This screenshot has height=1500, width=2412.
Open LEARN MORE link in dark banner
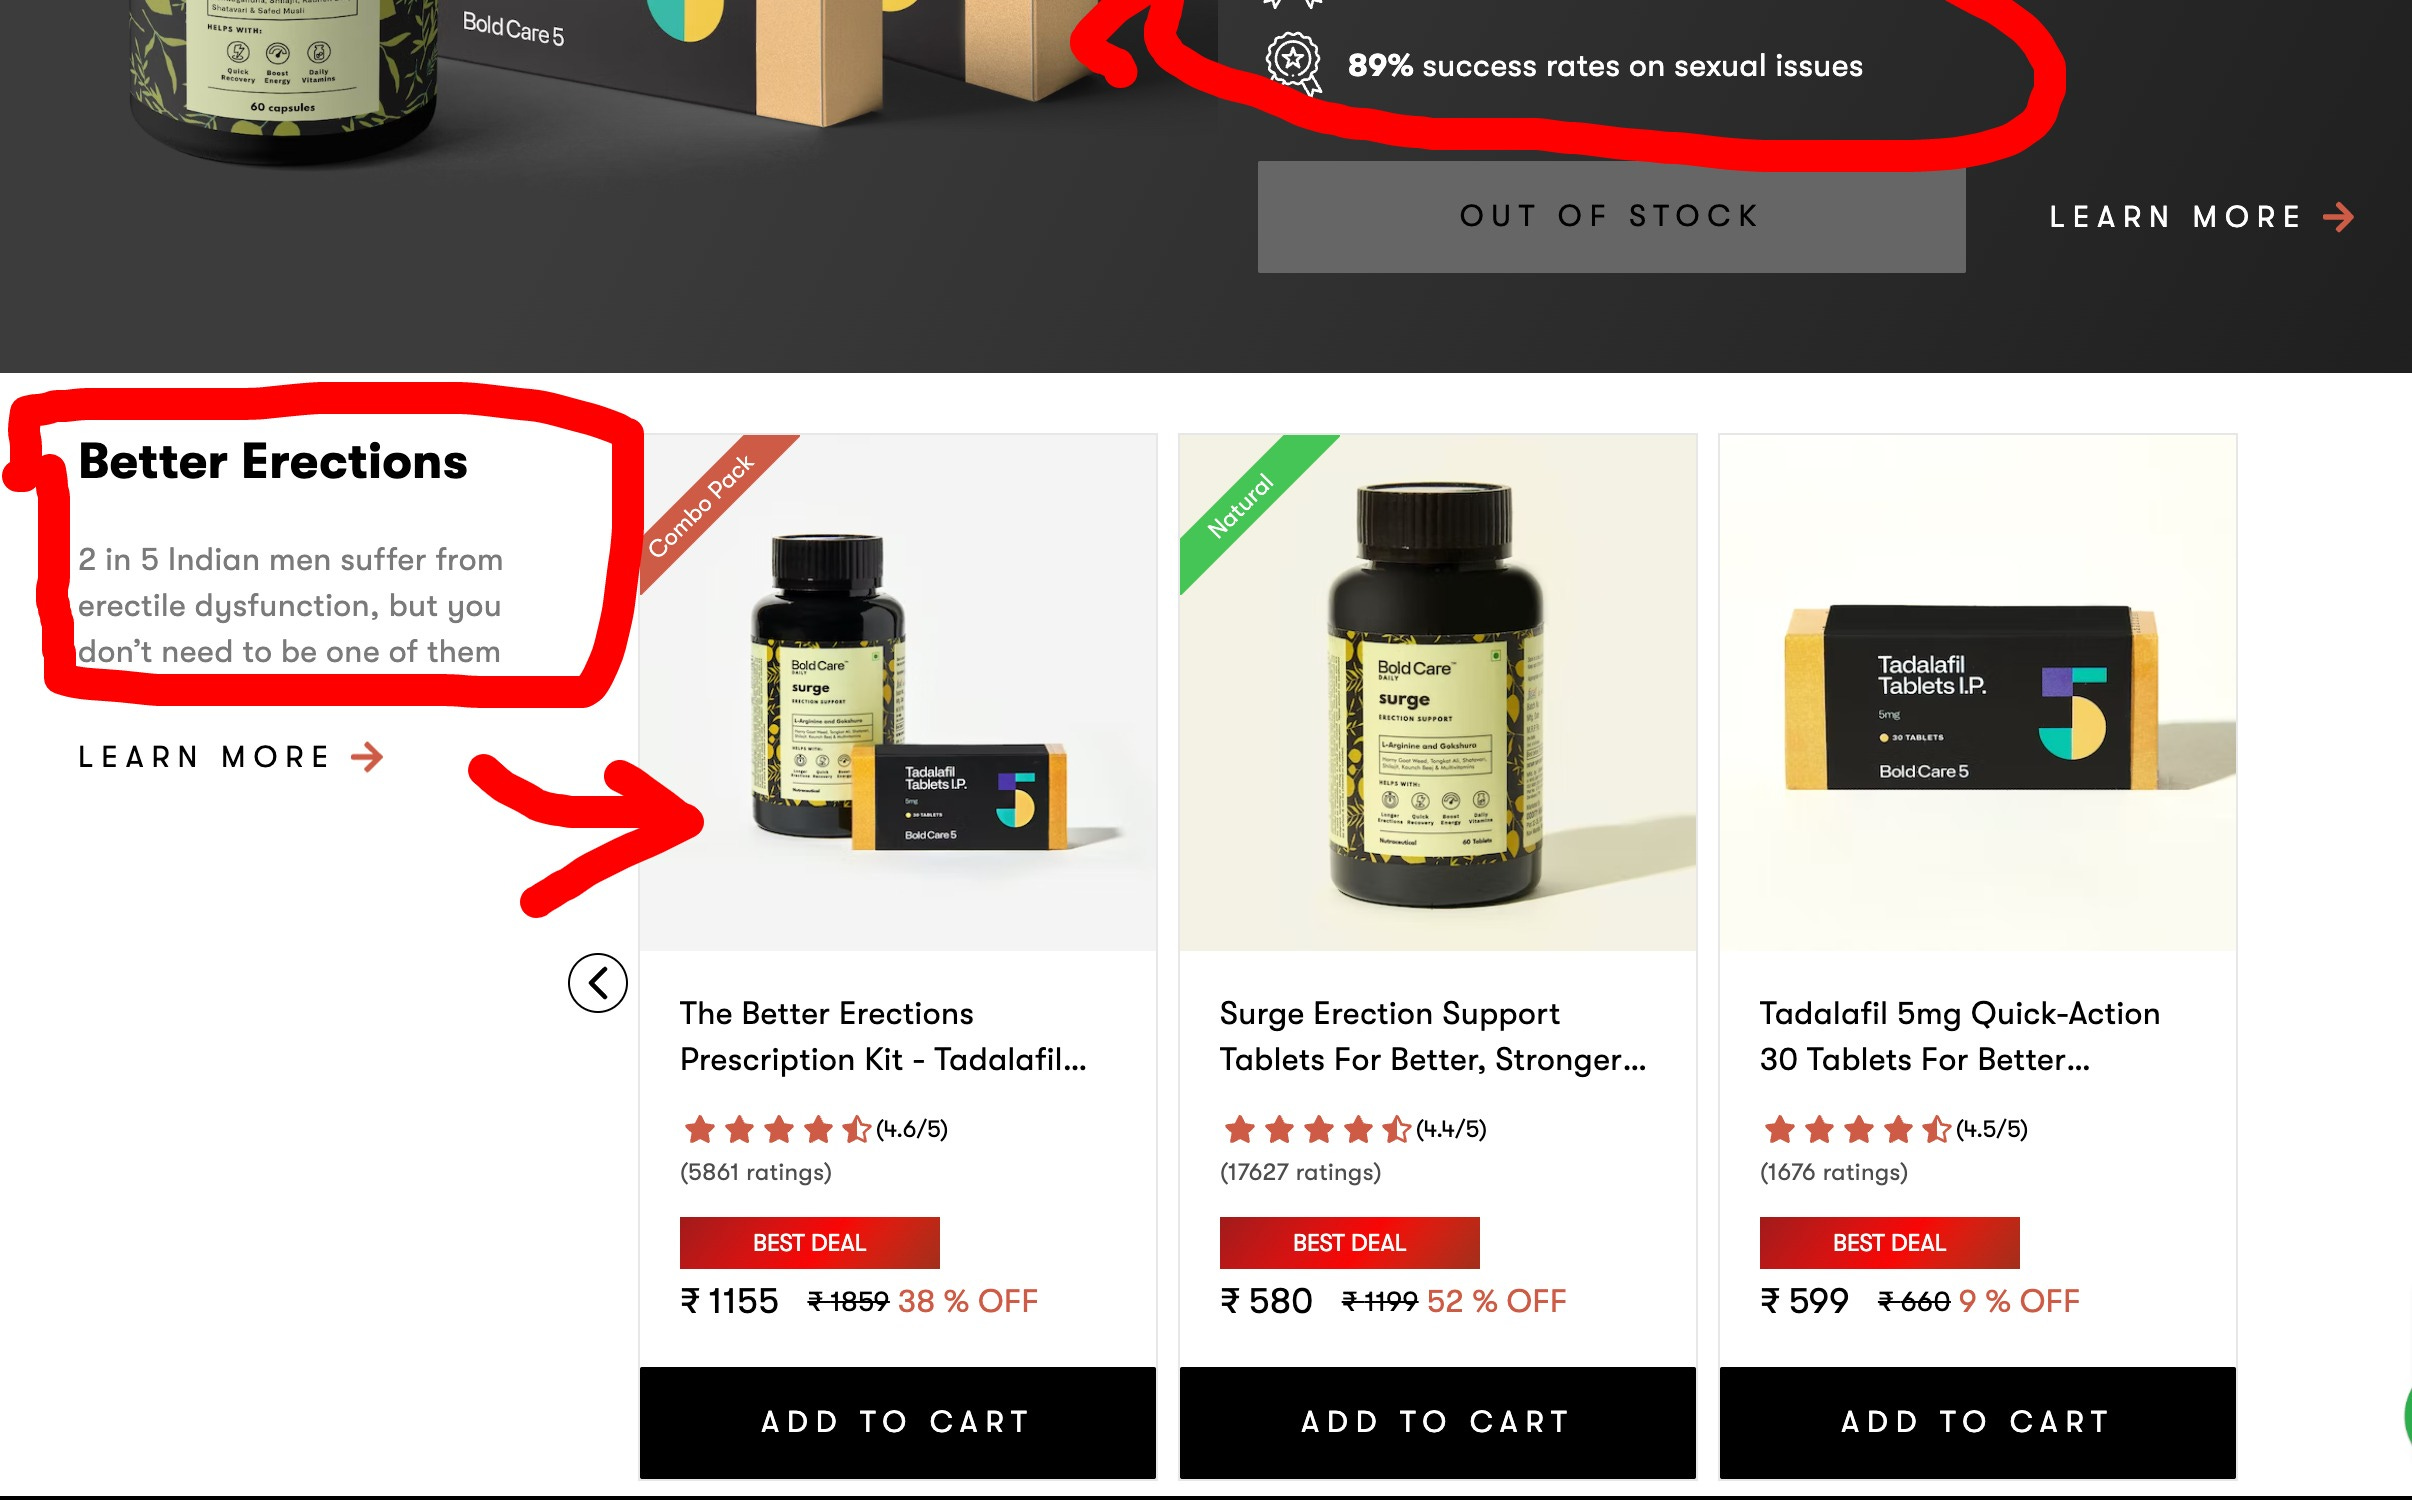pyautogui.click(x=2202, y=217)
